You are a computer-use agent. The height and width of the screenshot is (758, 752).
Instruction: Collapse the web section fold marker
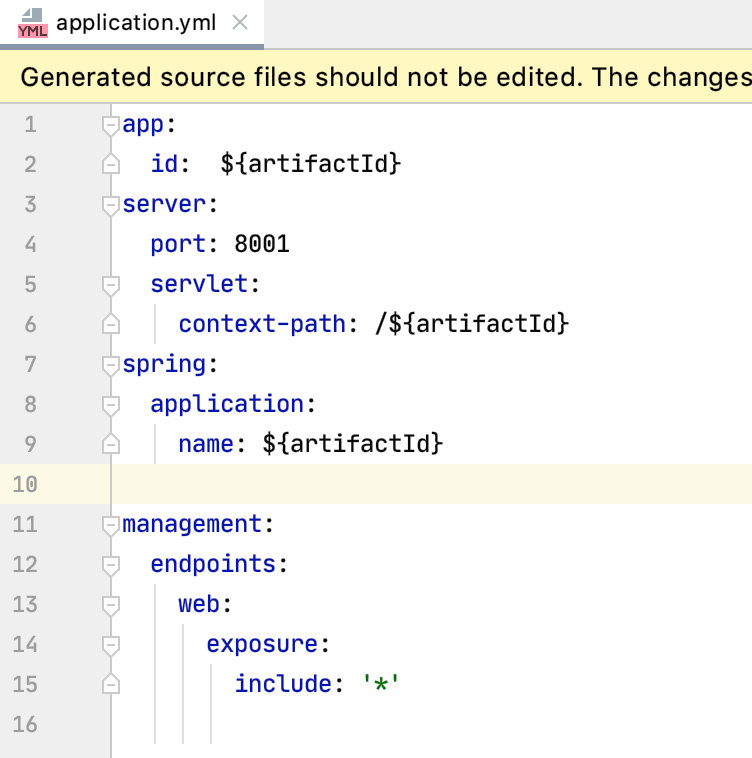(x=111, y=605)
